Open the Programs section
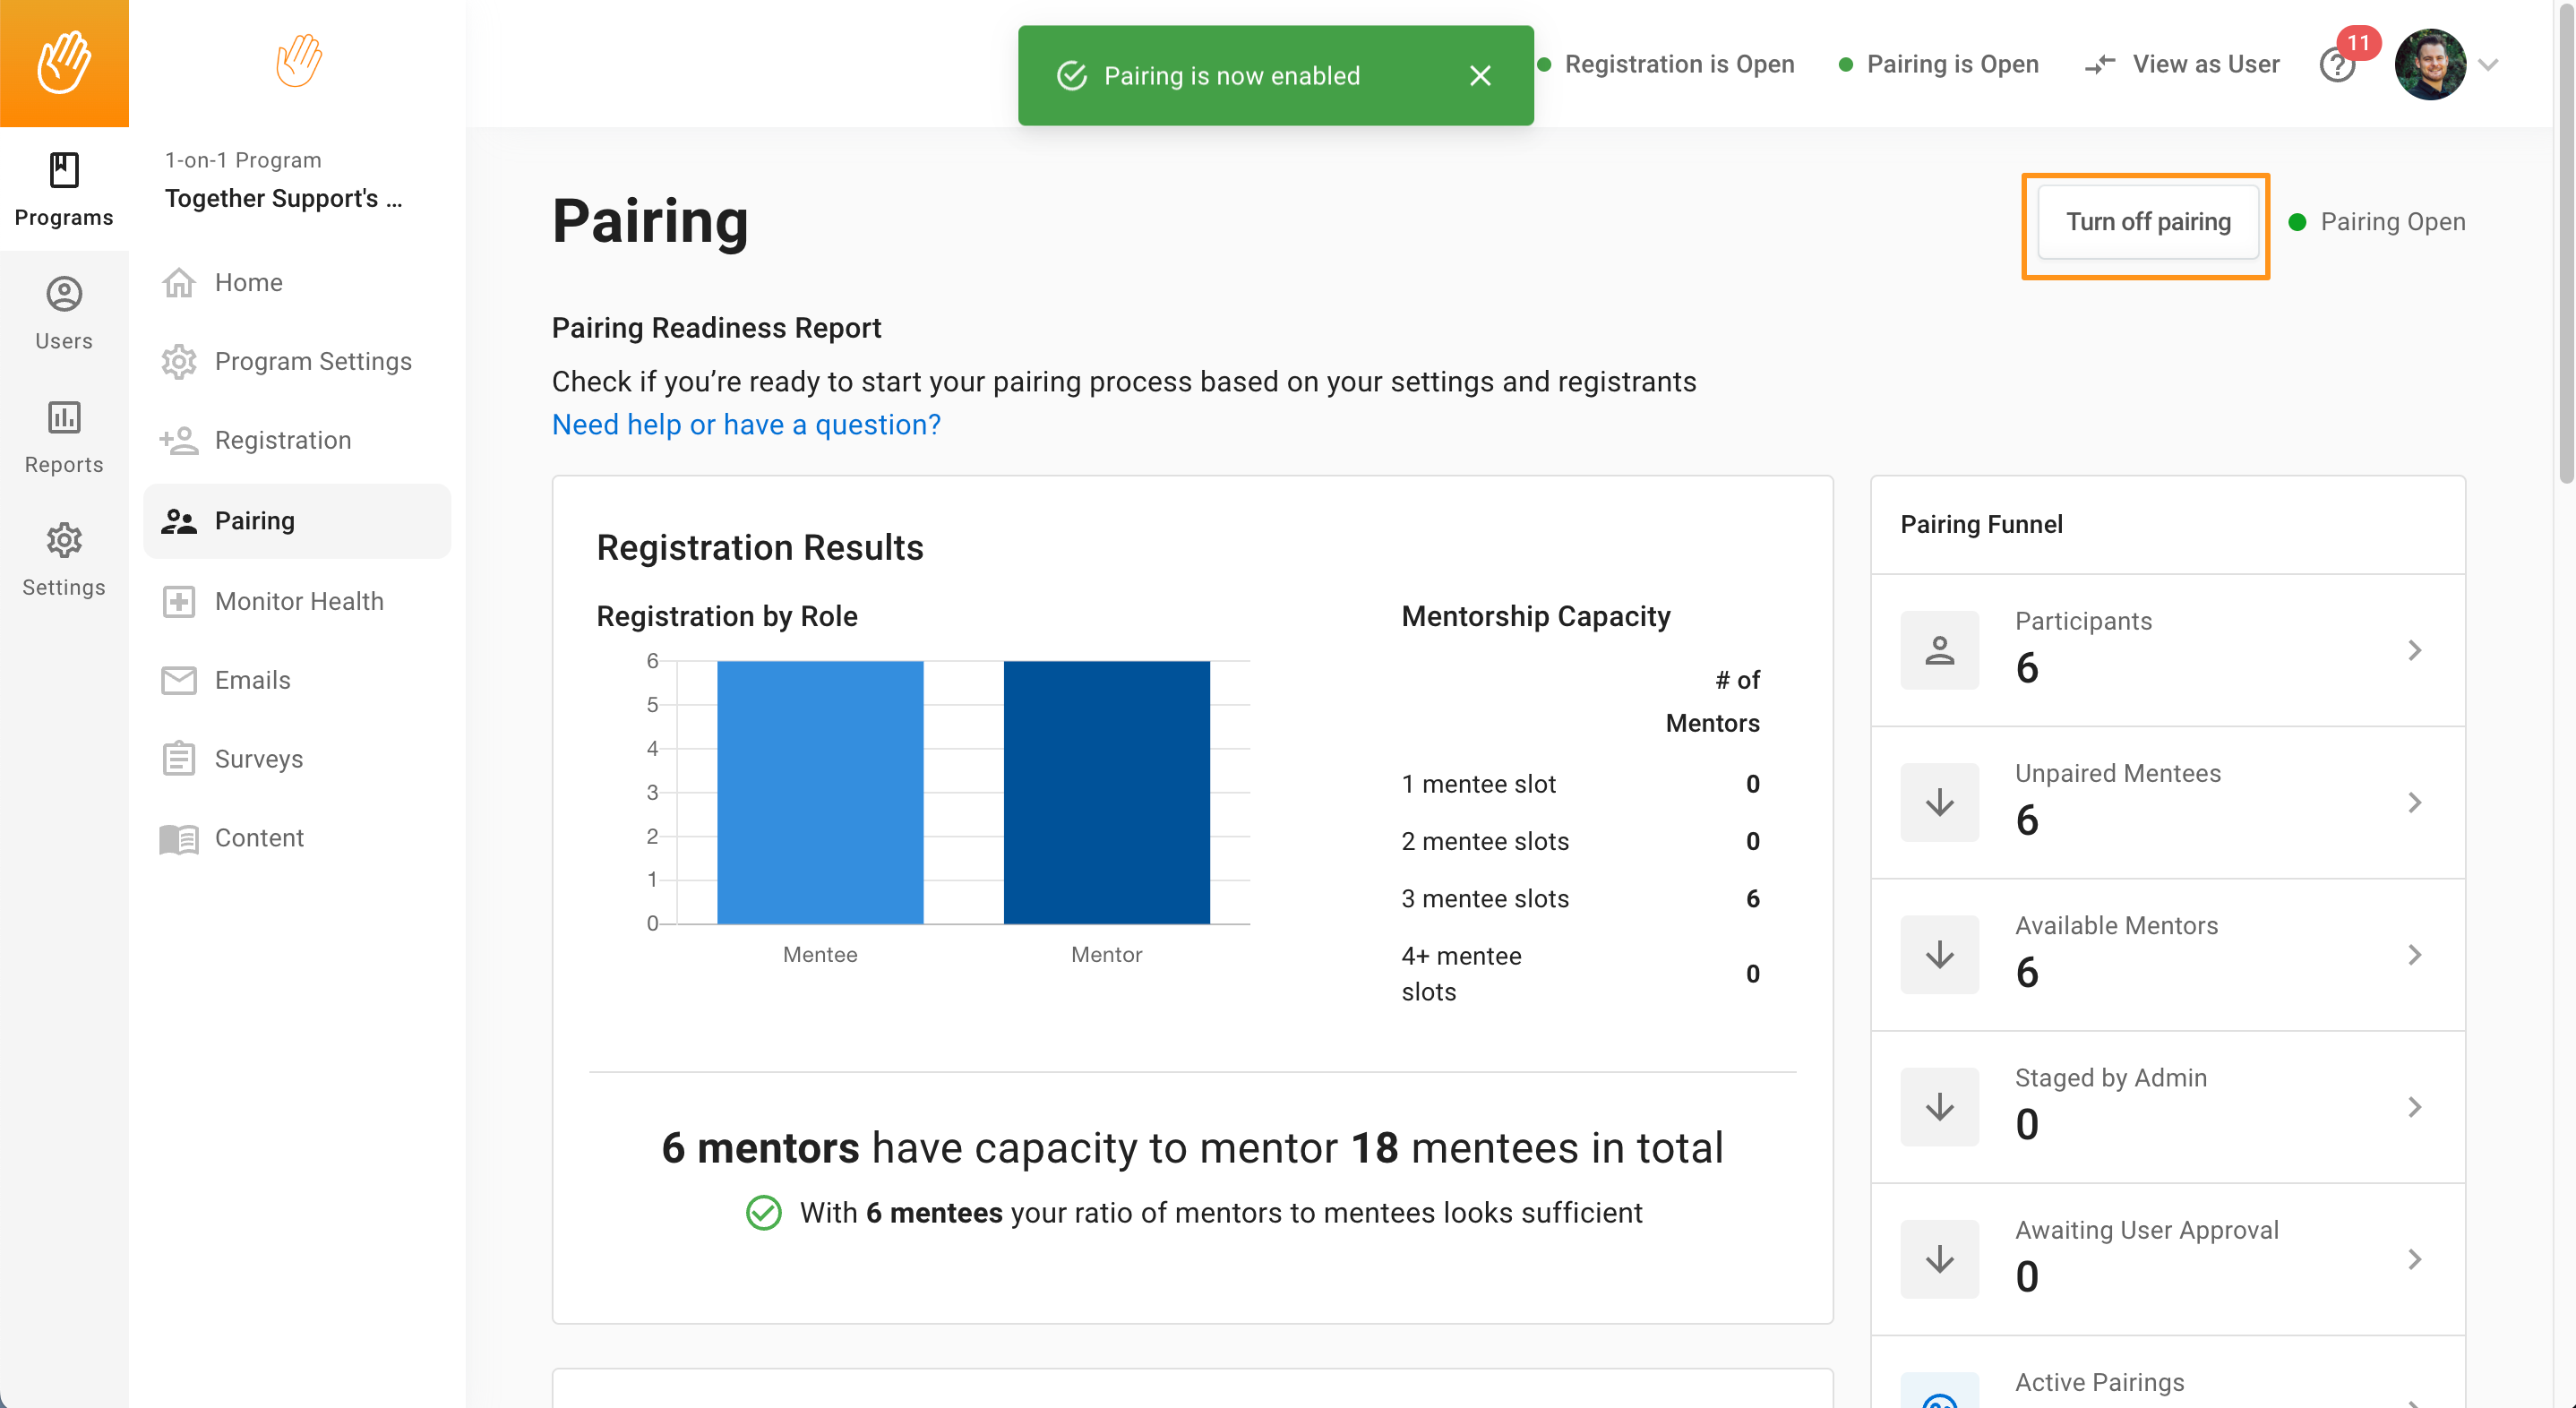The image size is (2576, 1408). click(64, 189)
